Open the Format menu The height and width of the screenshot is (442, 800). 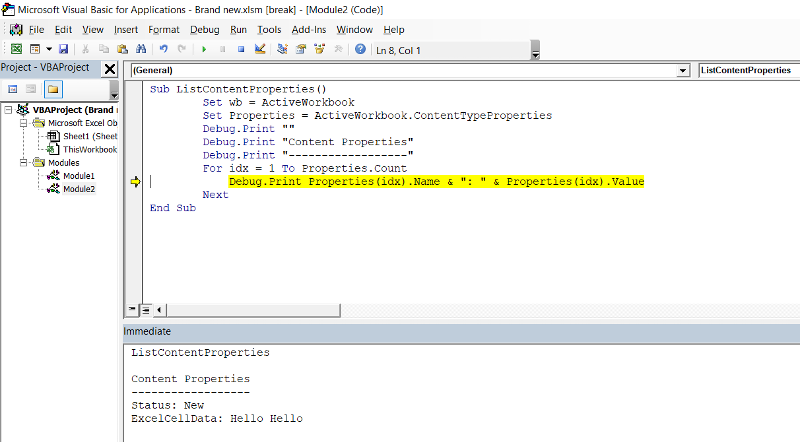(164, 30)
